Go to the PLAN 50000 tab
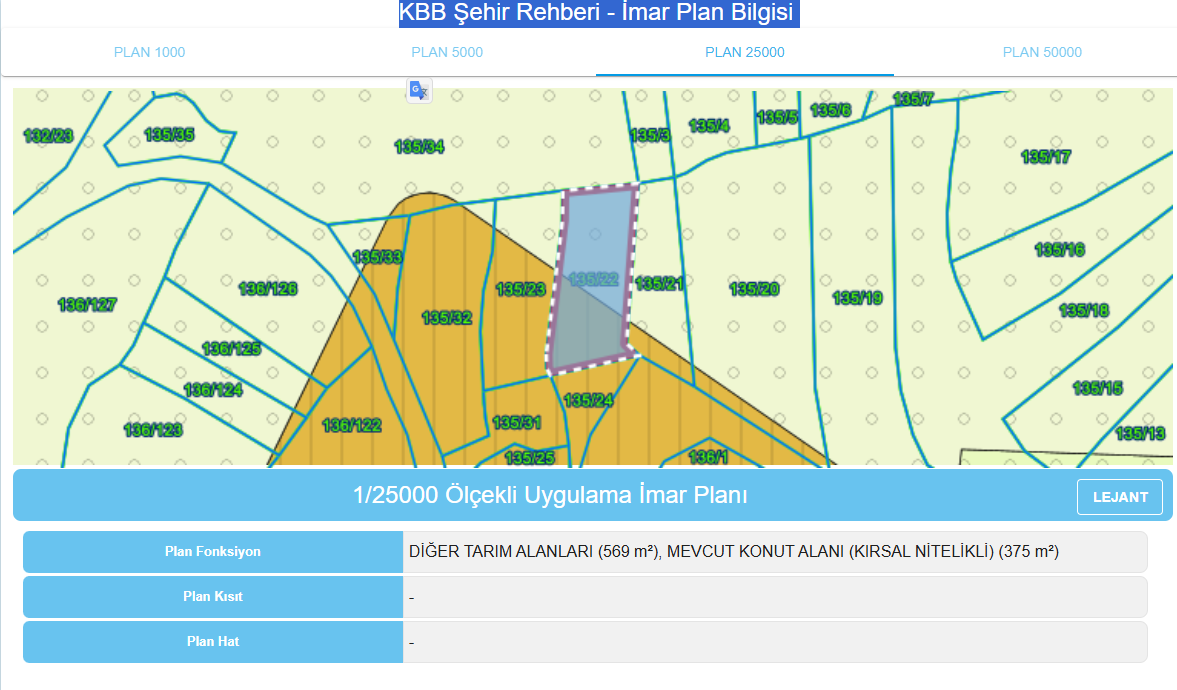1177x690 pixels. (x=1042, y=52)
